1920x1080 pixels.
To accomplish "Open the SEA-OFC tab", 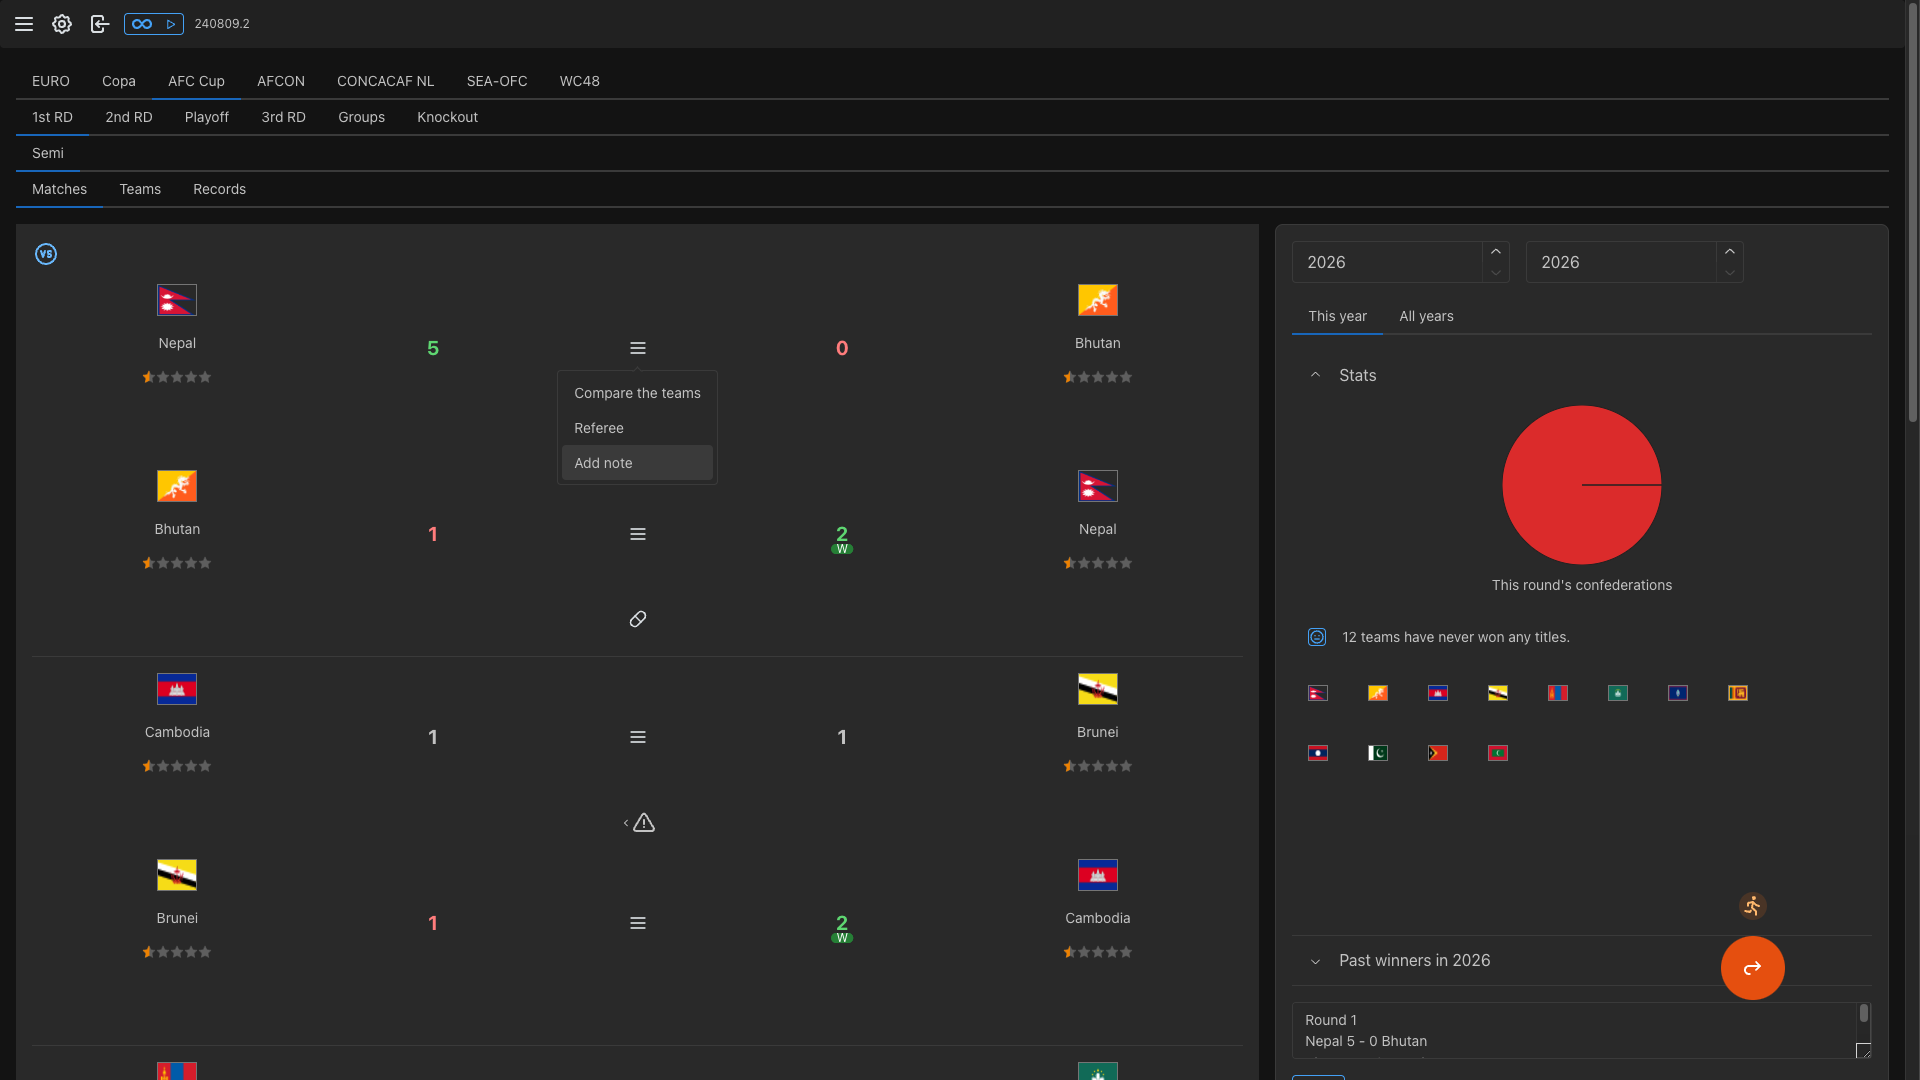I will (497, 81).
